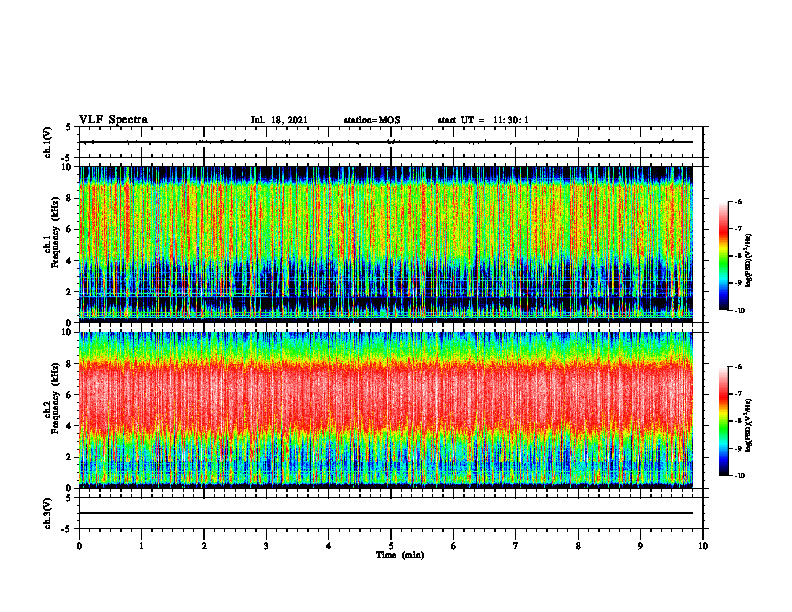Click the ch.2 colorbar "log(PSD)" unit label
Image resolution: width=792 pixels, height=612 pixels.
749,425
